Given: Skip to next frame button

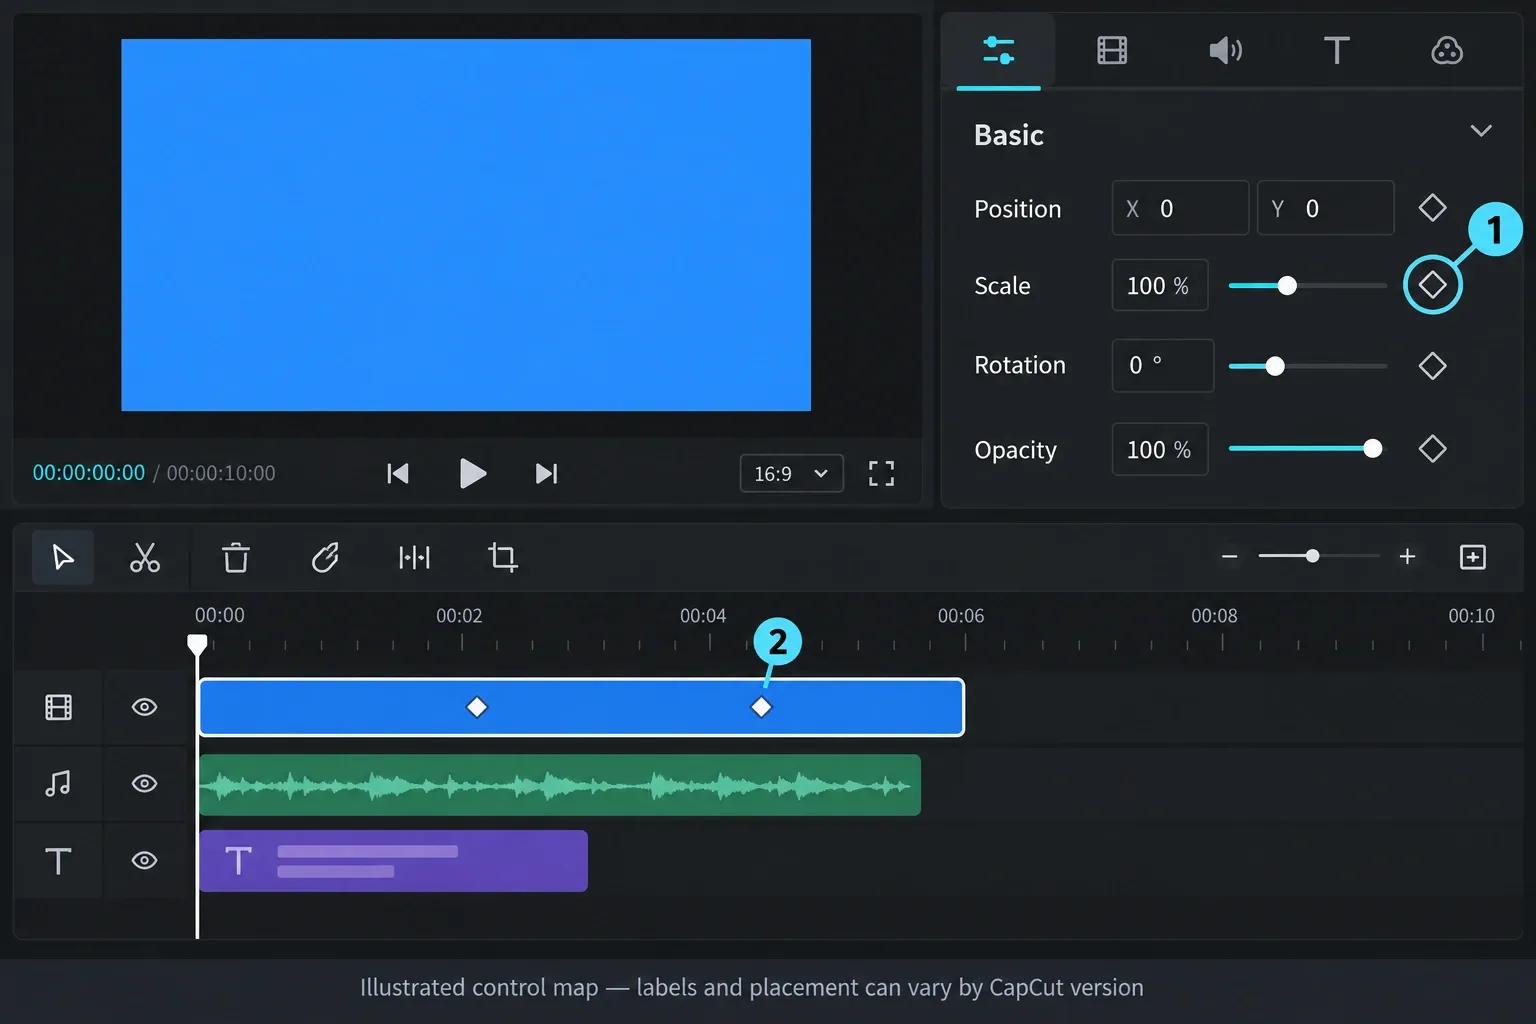Looking at the screenshot, I should [x=546, y=473].
